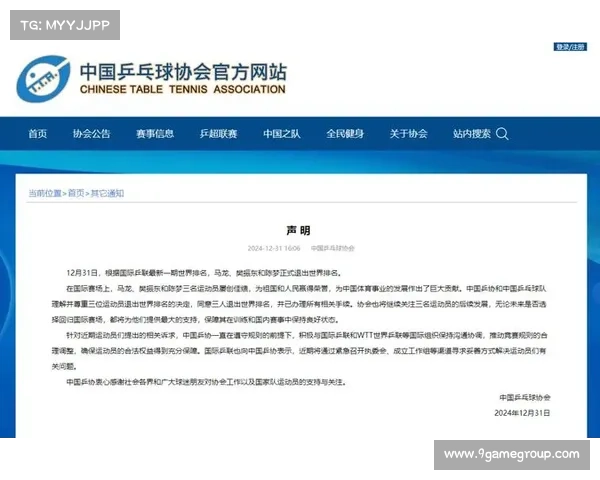Click 首页 link in the breadcrumb
The height and width of the screenshot is (480, 600).
pyautogui.click(x=76, y=193)
